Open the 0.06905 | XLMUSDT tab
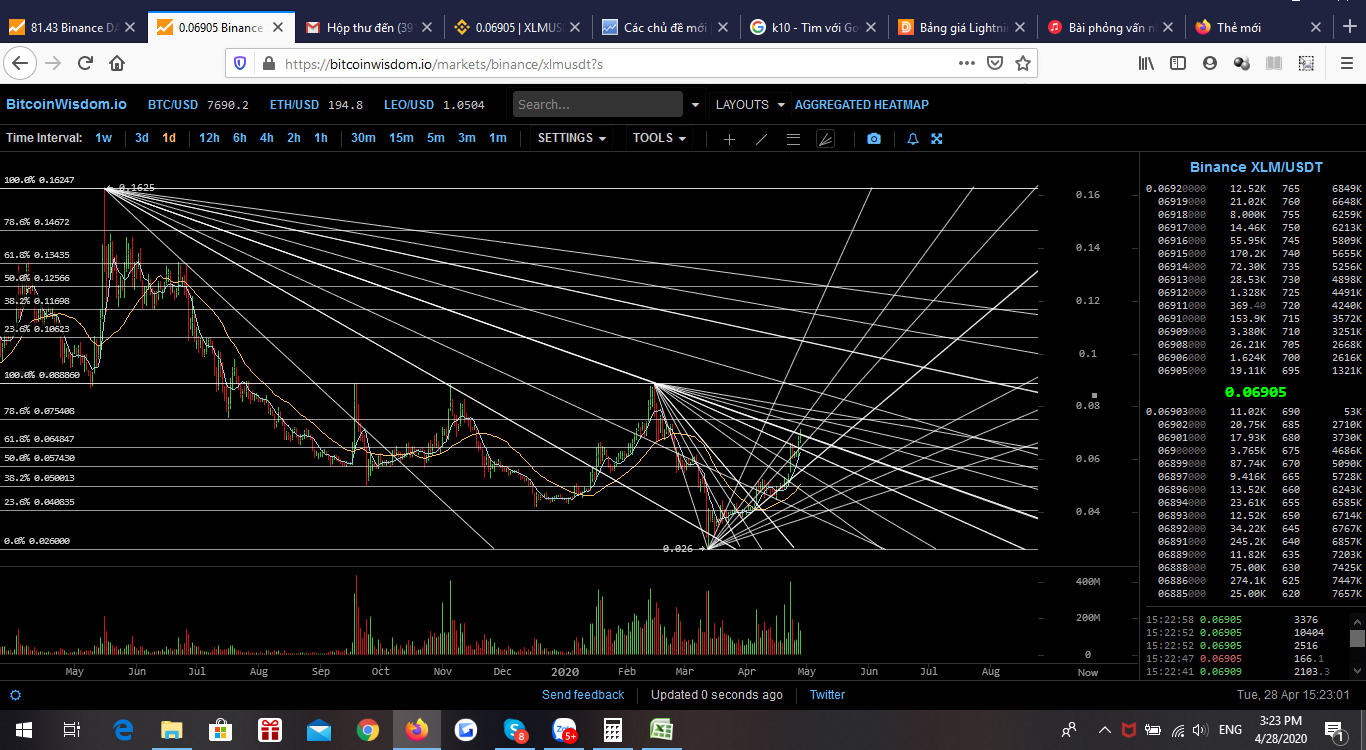Screen dimensions: 1366x750 [x=516, y=27]
